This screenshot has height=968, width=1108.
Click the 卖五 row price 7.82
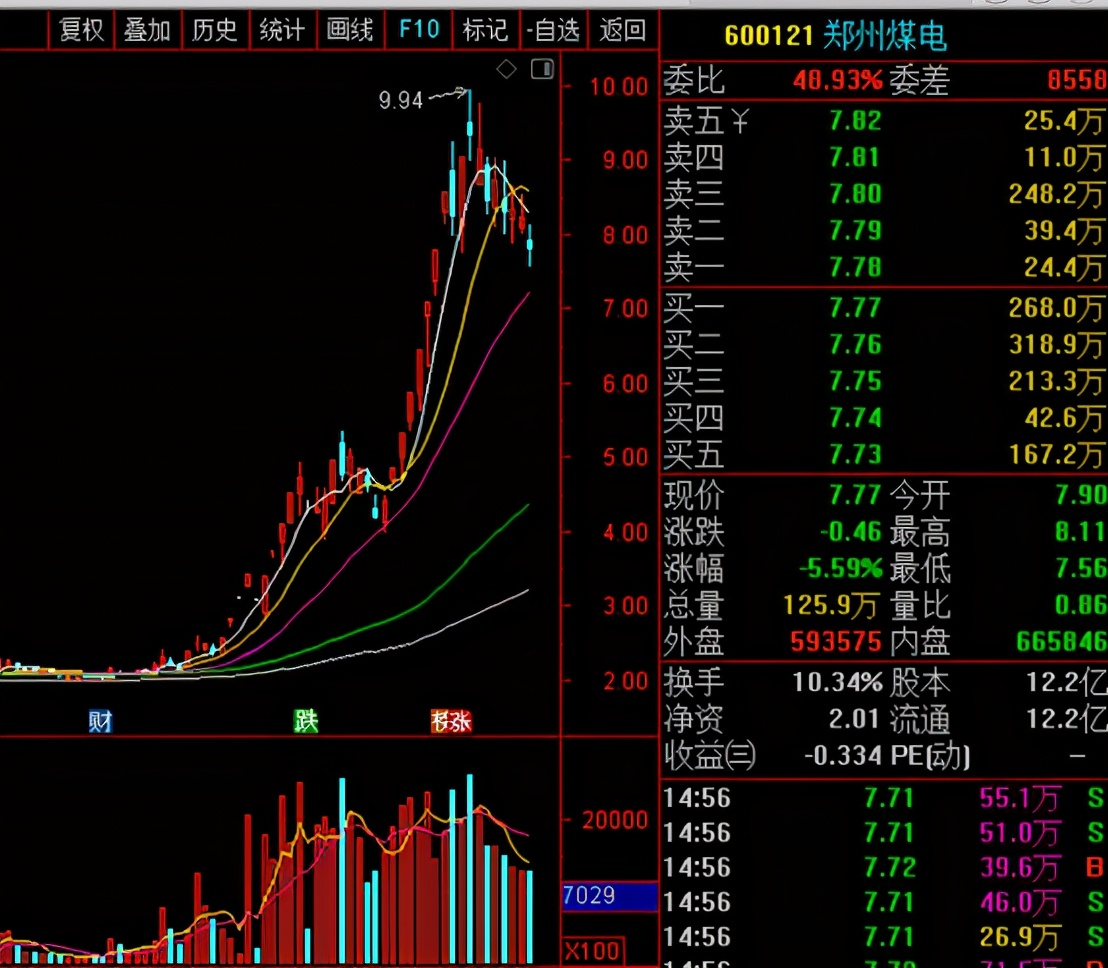coord(855,121)
